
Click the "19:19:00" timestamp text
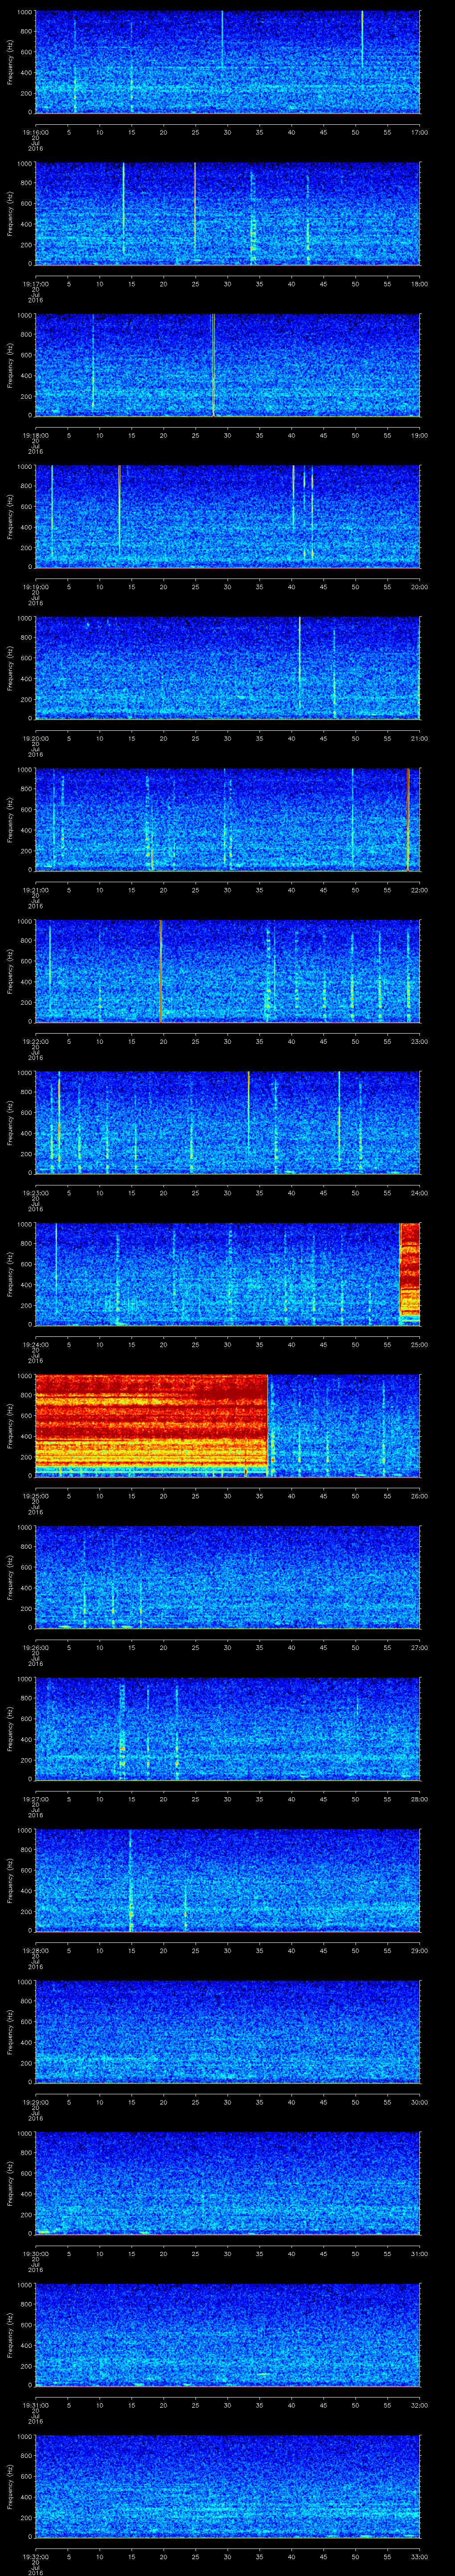[35, 587]
